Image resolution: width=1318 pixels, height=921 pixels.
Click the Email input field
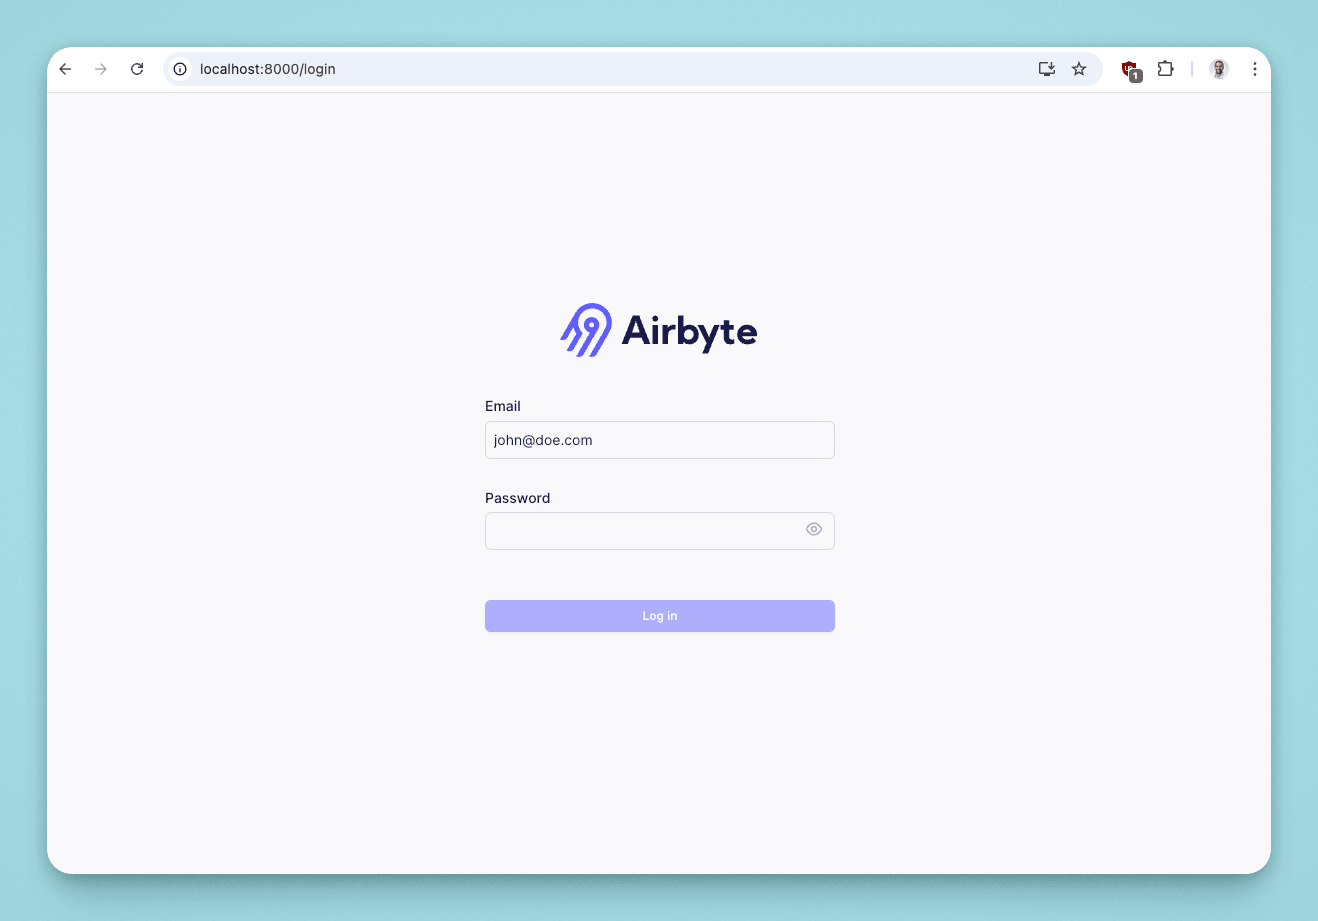[660, 440]
